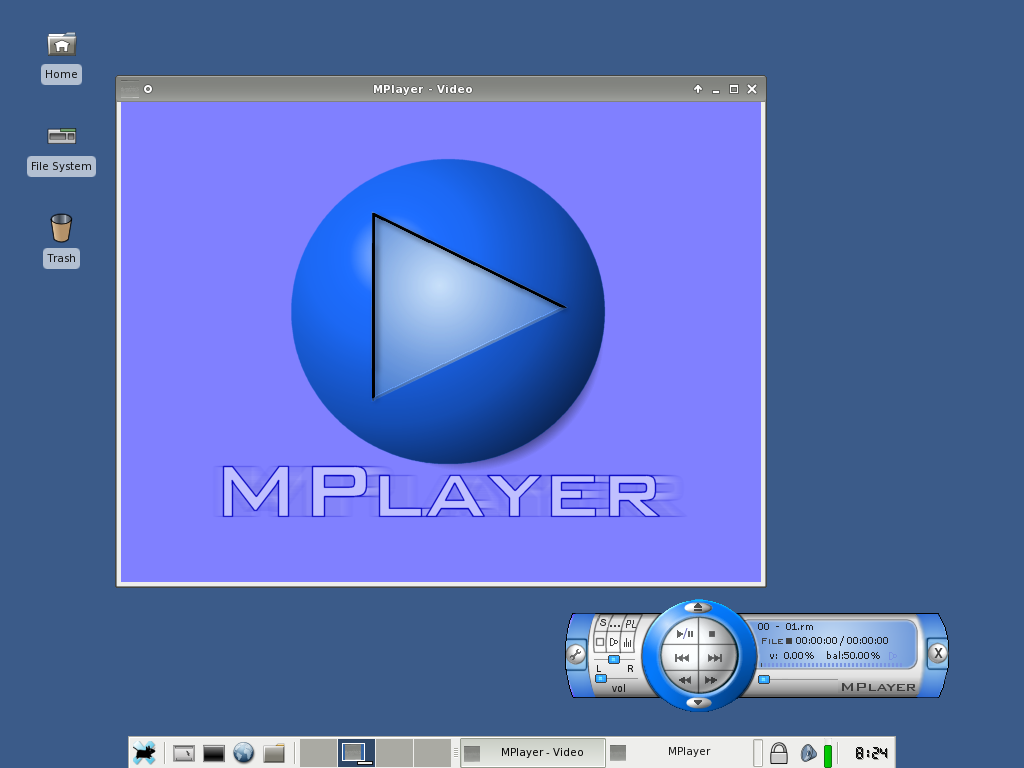Click the green level indicator in the panel
Viewport: 1024px width, 768px height.
pos(828,754)
